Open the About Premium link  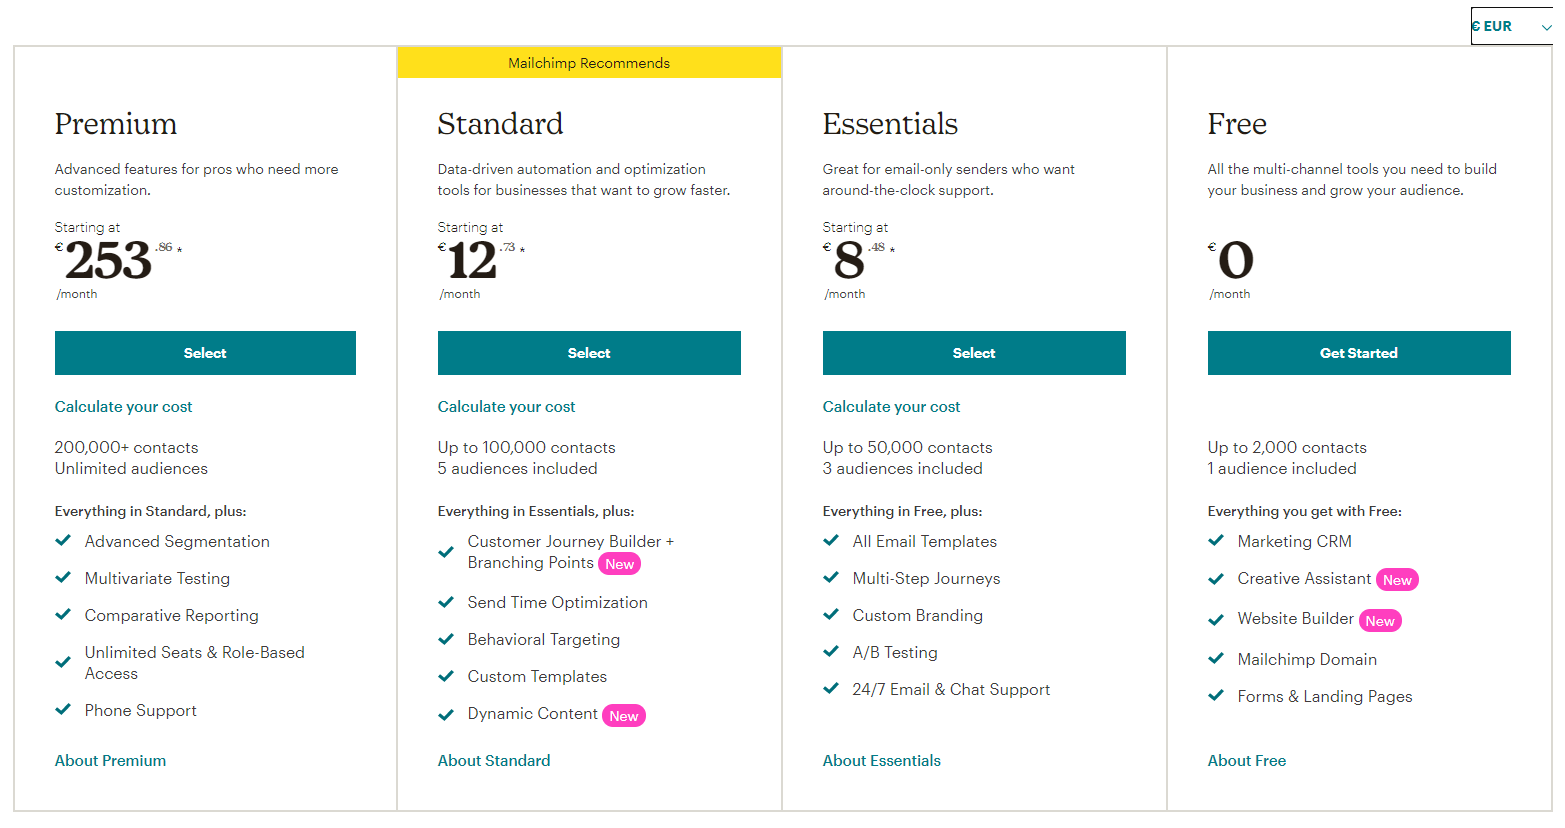click(x=110, y=760)
